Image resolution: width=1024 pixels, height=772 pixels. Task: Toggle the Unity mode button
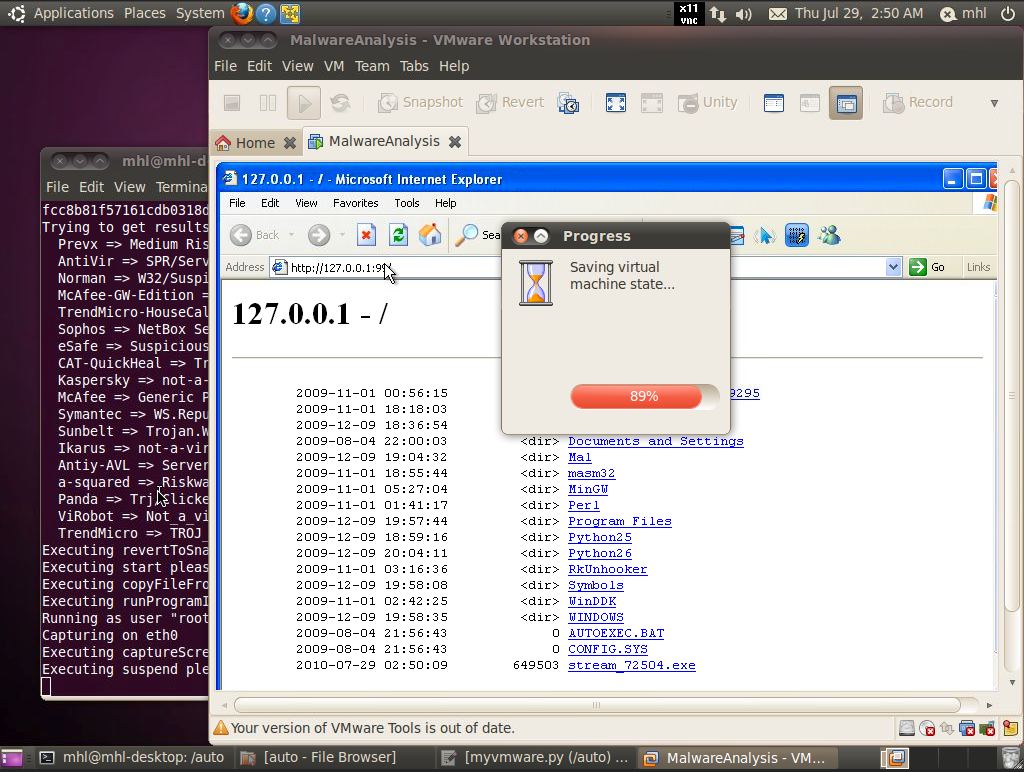tap(708, 102)
